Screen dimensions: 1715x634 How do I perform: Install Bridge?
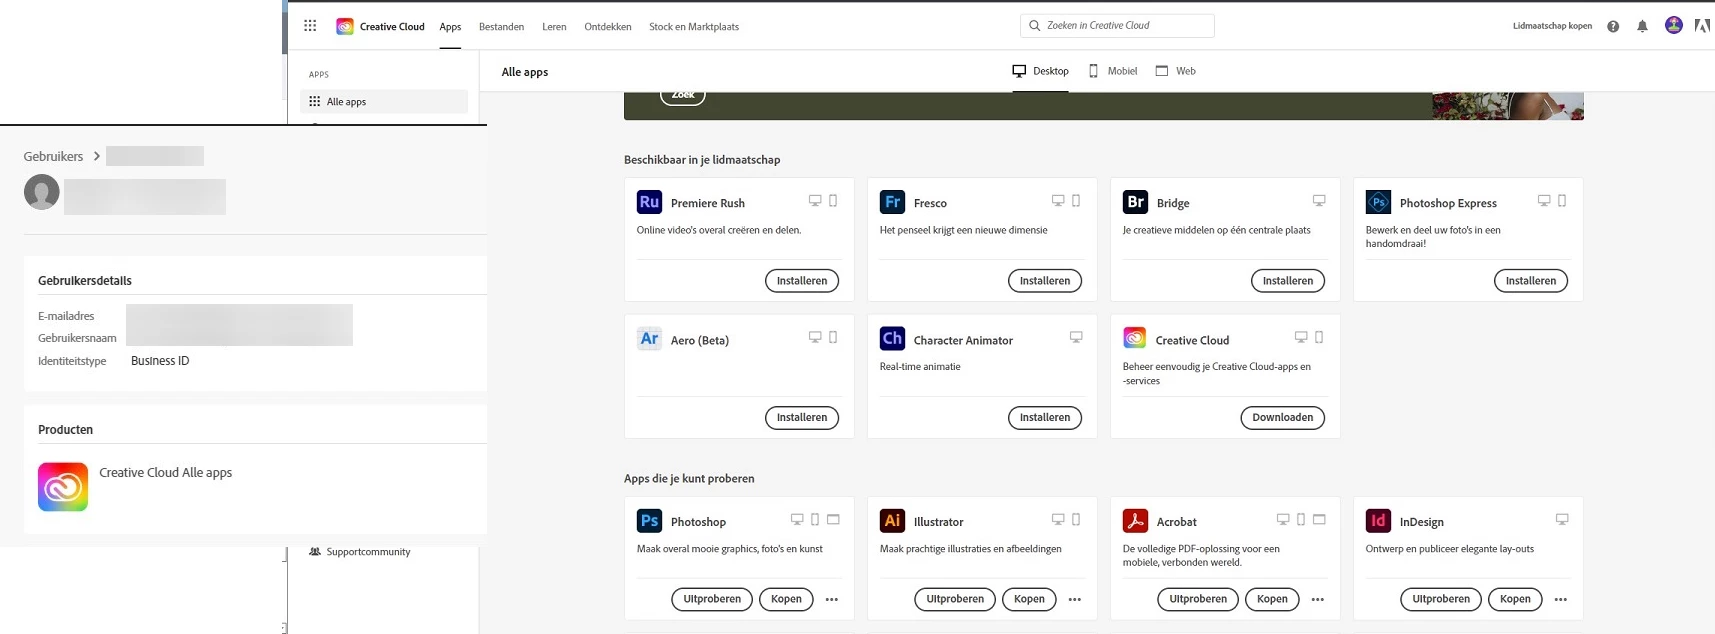pos(1288,281)
